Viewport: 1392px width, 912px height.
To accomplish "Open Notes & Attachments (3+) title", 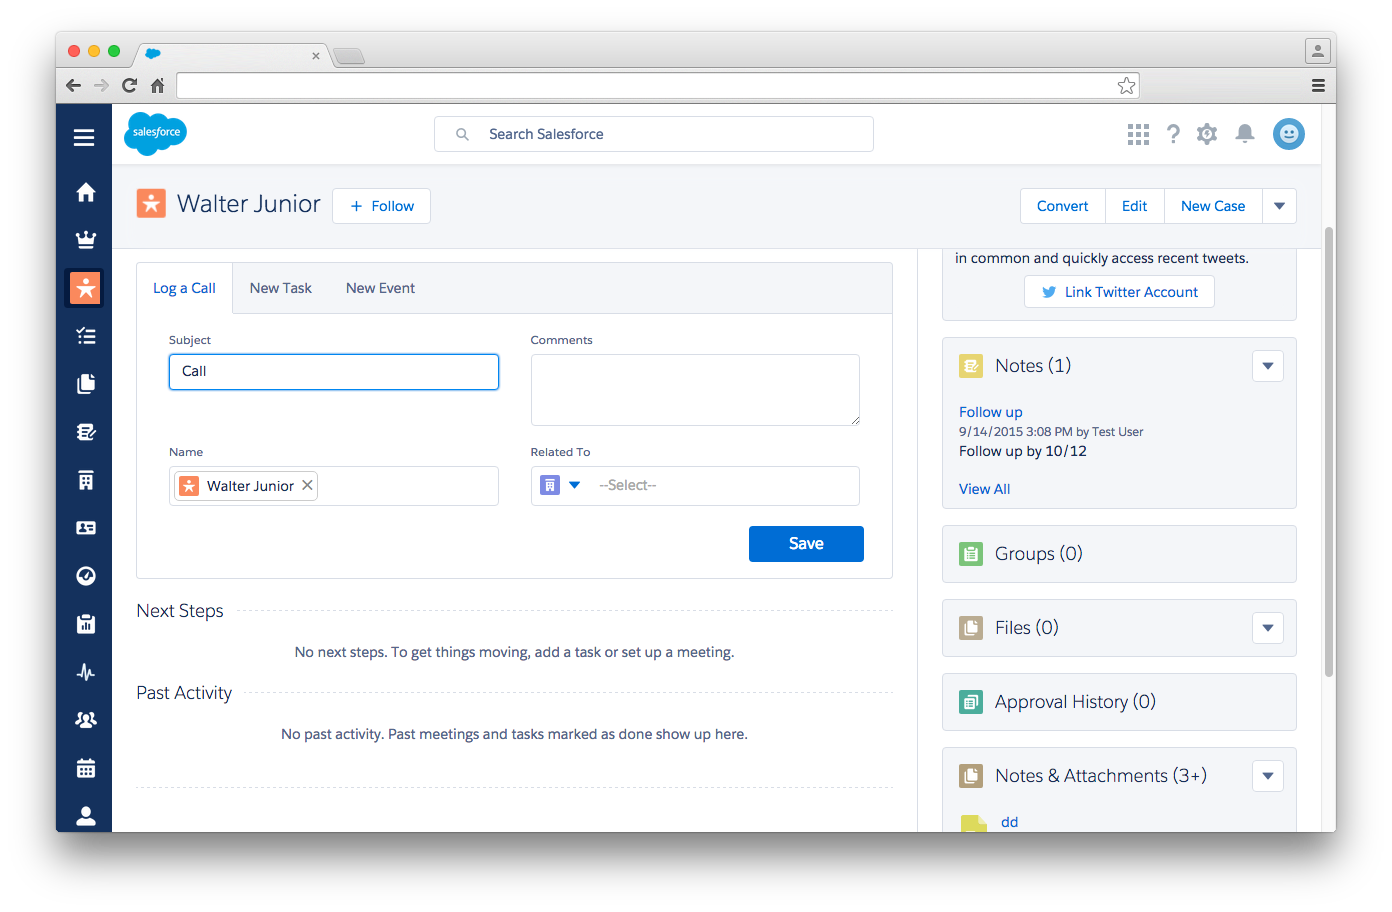I will (x=1100, y=776).
